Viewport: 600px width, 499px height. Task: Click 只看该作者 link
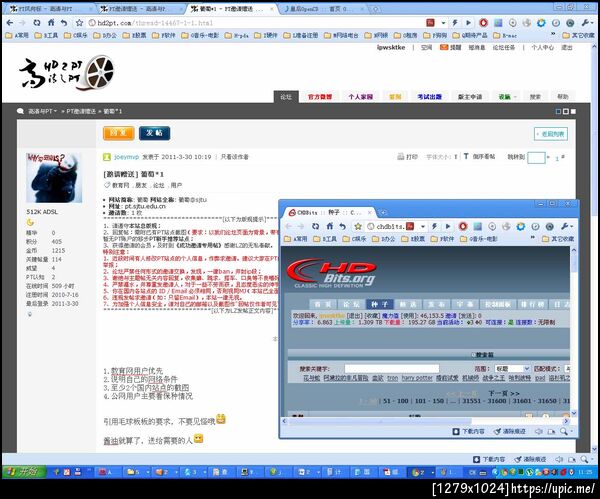pyautogui.click(x=235, y=157)
